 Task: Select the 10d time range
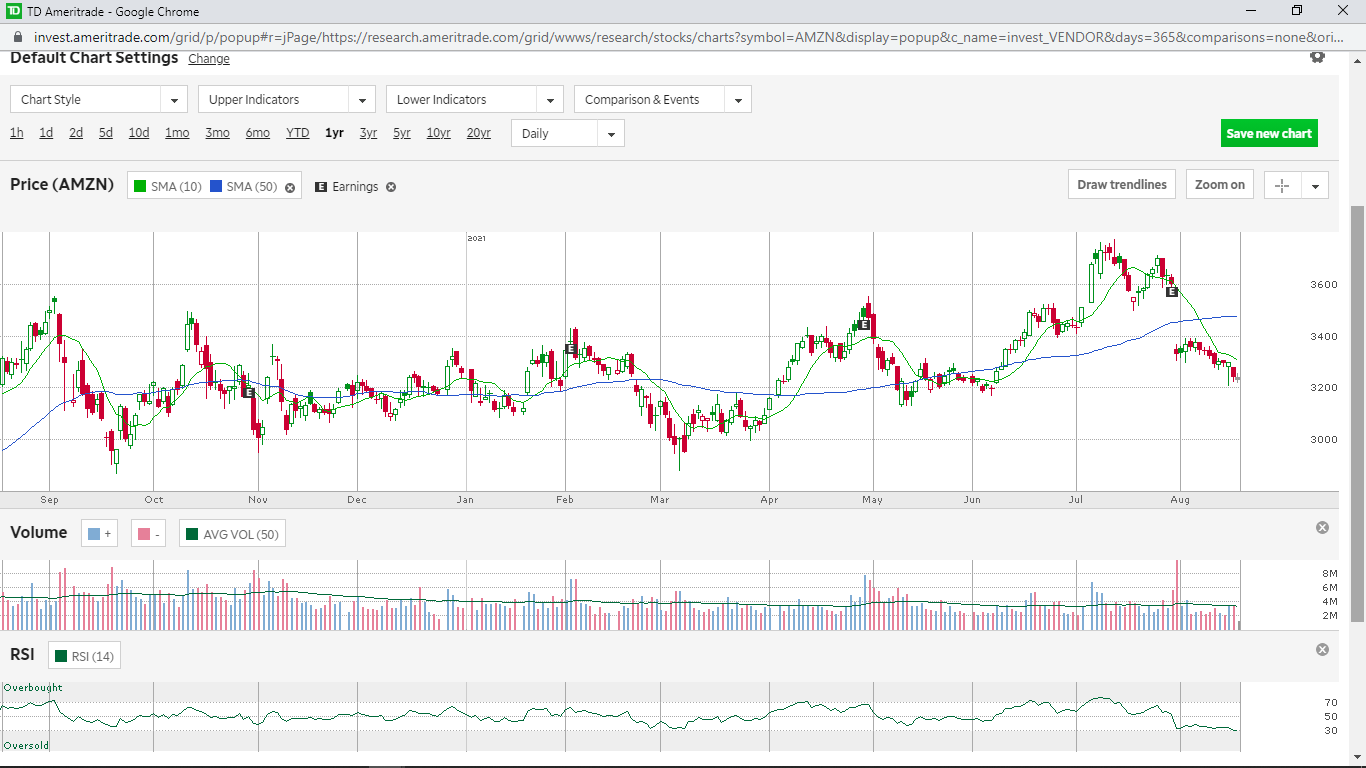(x=139, y=133)
